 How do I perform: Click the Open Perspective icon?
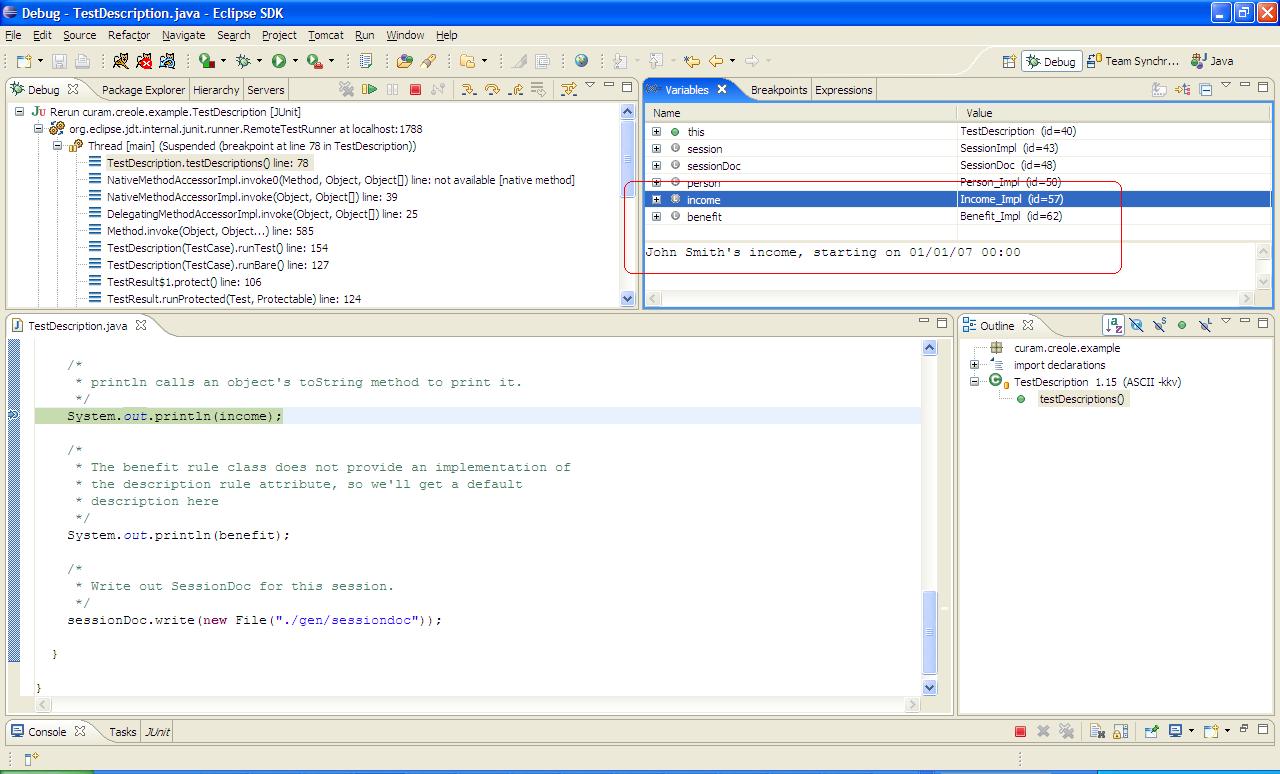pos(1008,61)
